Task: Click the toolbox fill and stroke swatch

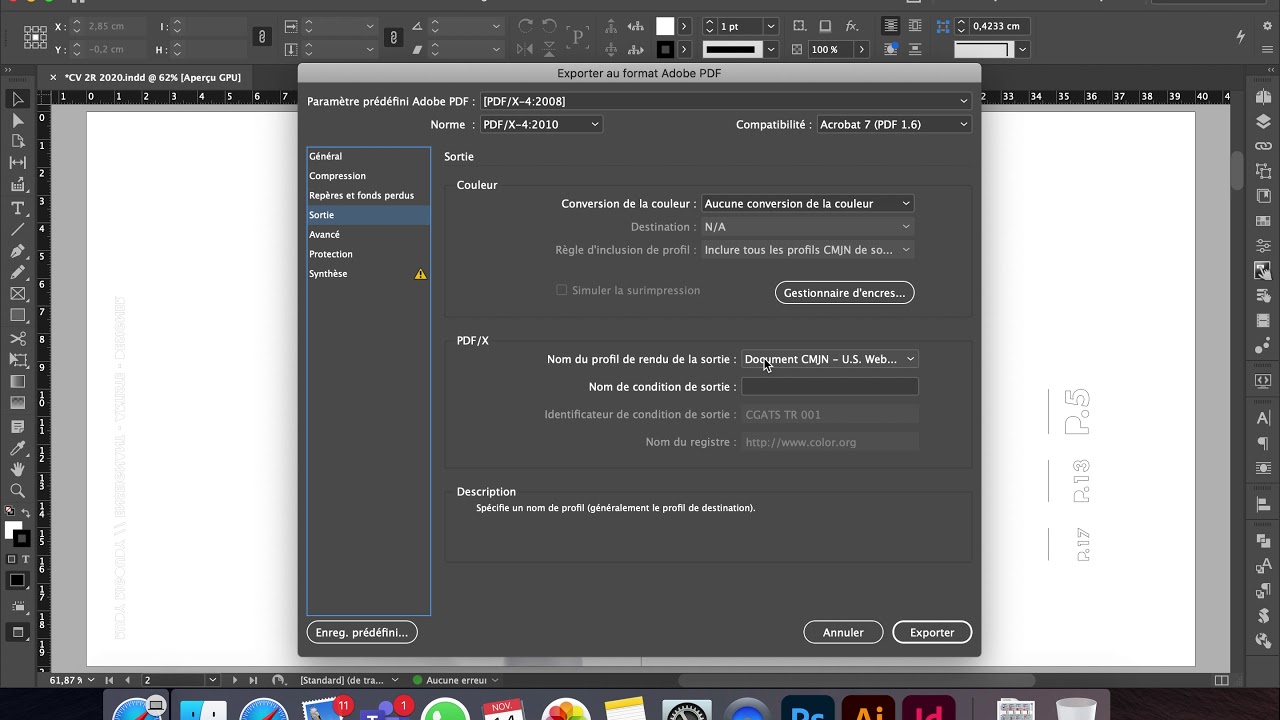Action: coord(17,534)
